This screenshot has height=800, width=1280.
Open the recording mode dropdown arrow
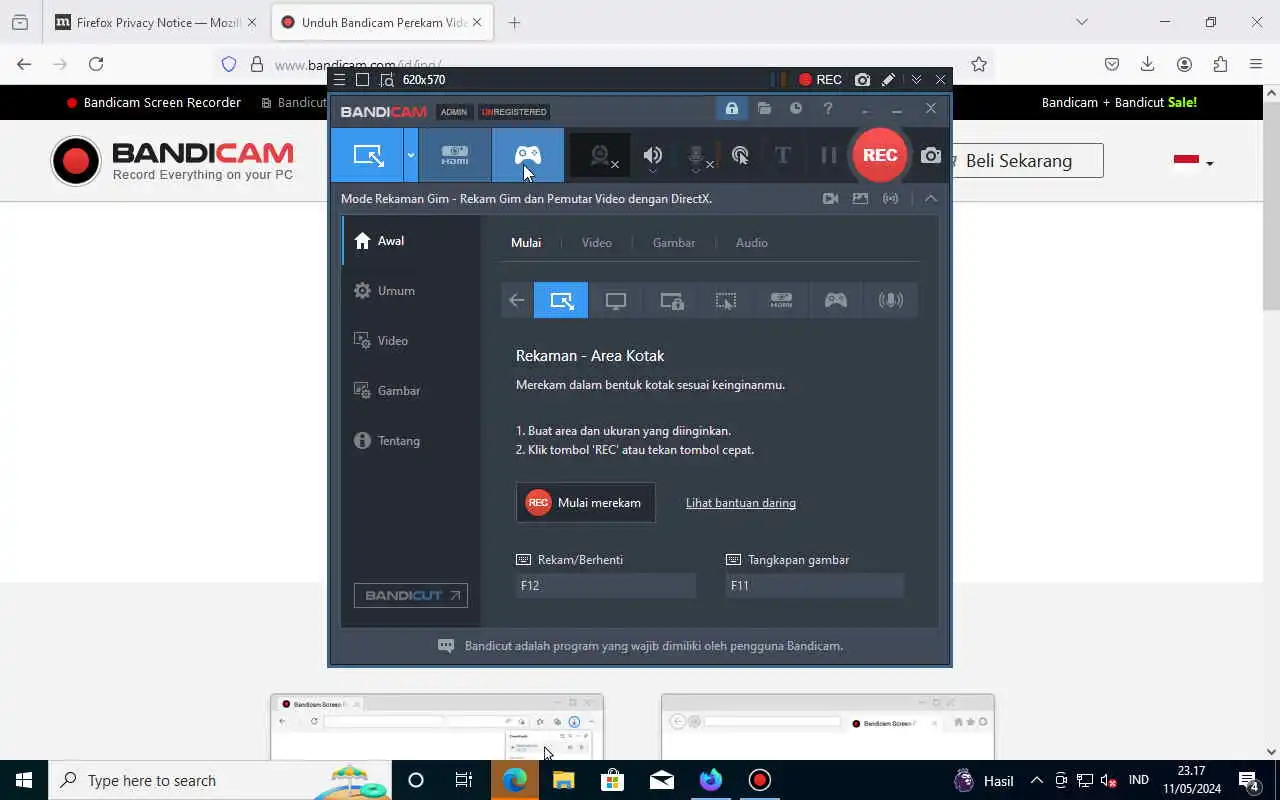pos(411,155)
